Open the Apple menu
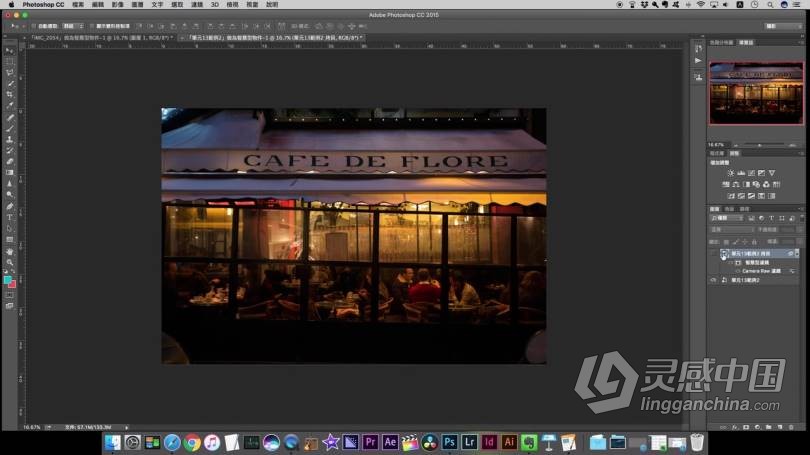The image size is (810, 455). 10,4
